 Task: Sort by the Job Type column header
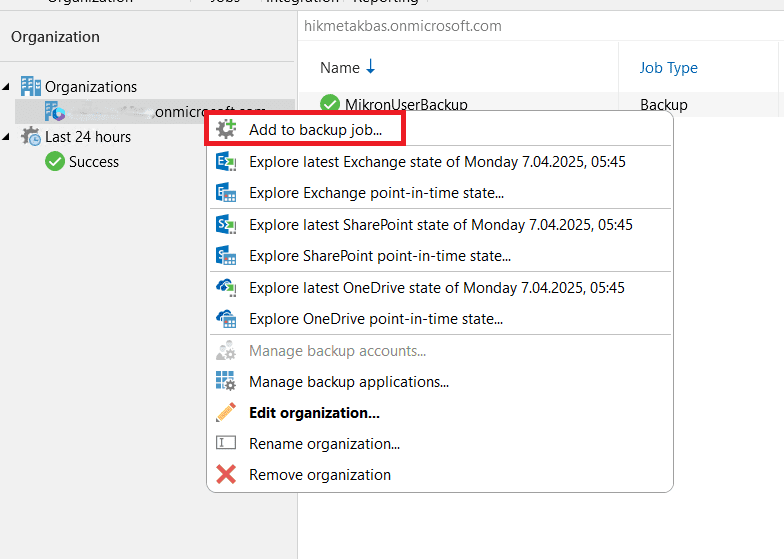(x=668, y=68)
